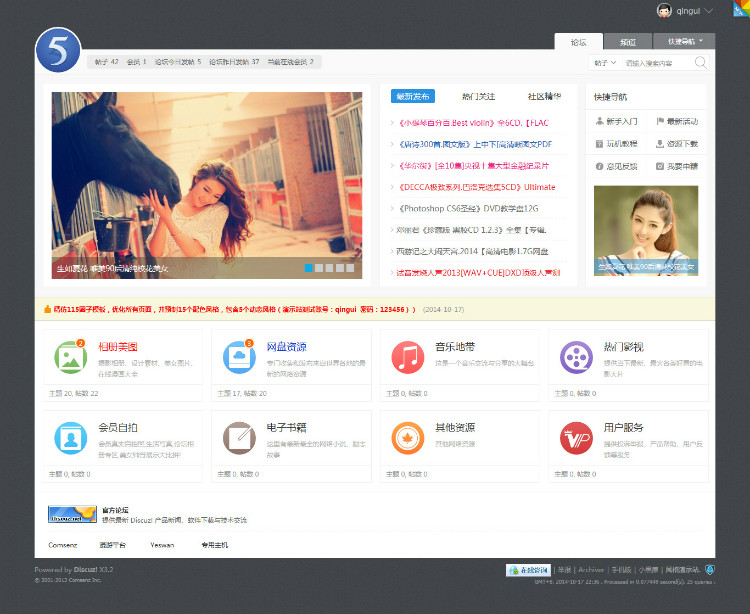Select the fourth slideshow indicator dot
The width and height of the screenshot is (750, 614).
click(340, 268)
